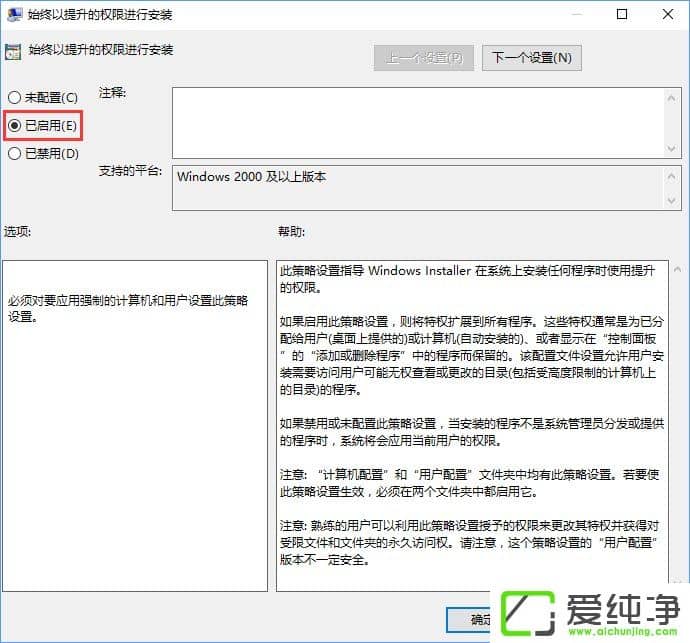Set policy to 已禁用(D)

(x=14, y=153)
